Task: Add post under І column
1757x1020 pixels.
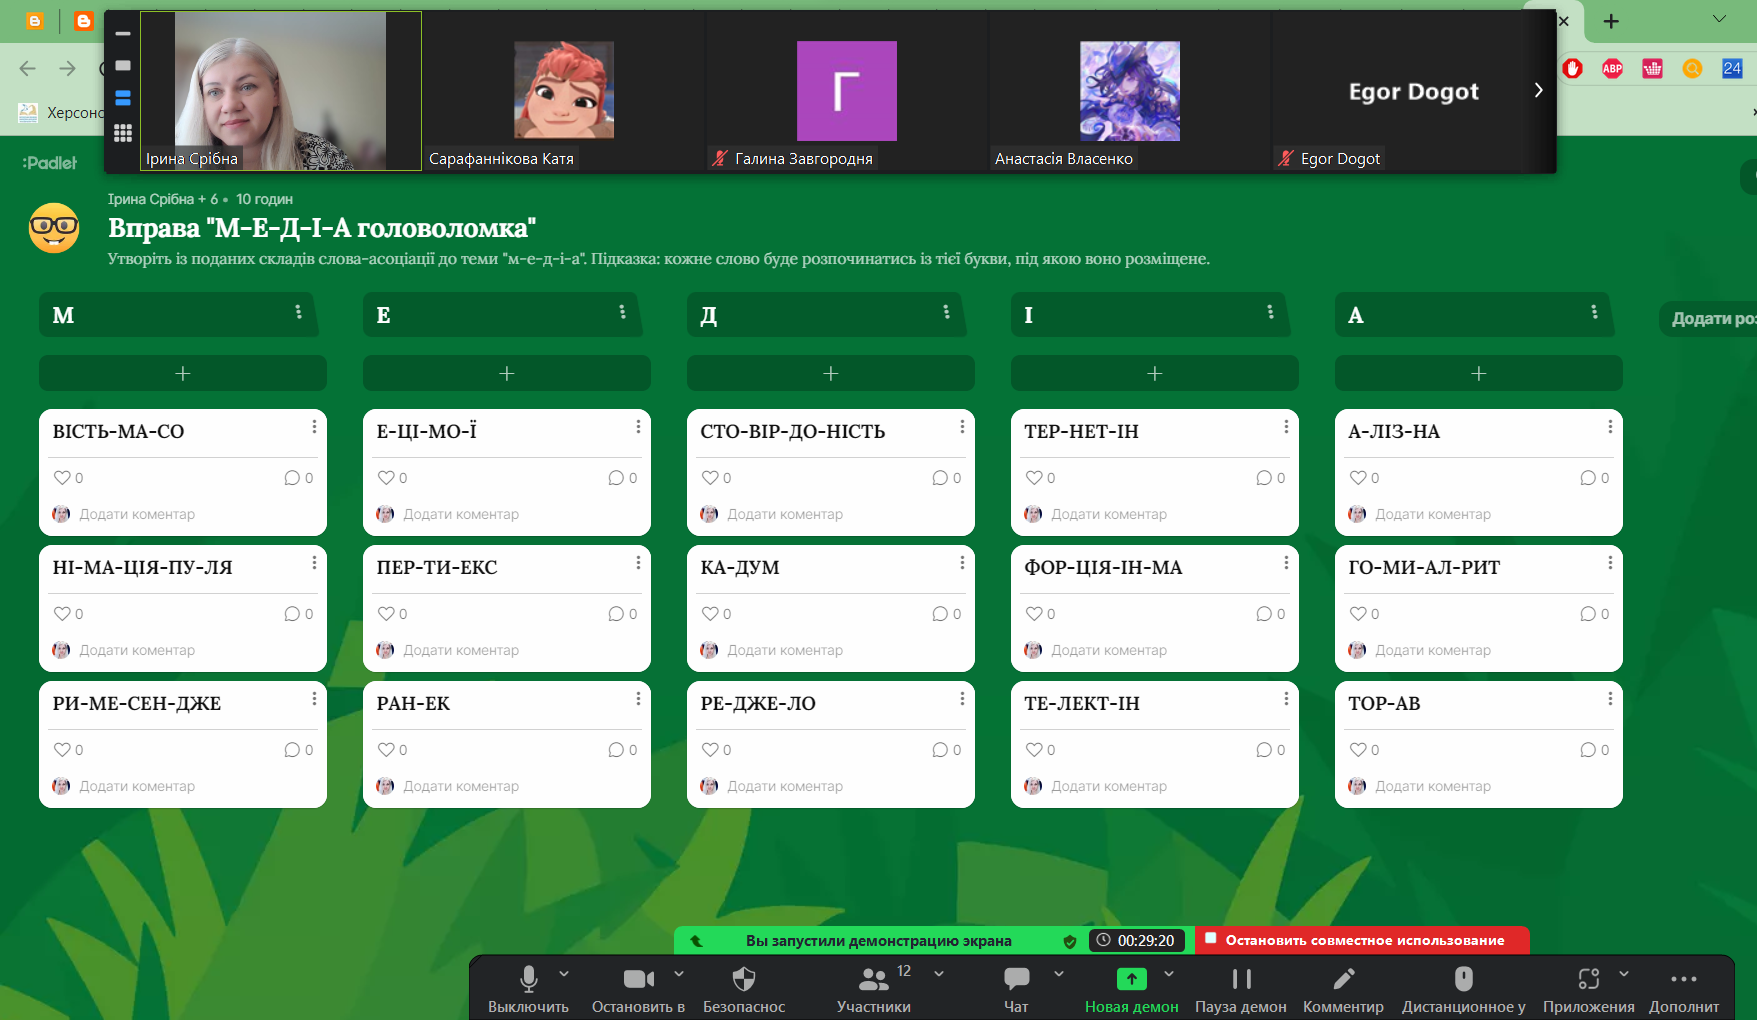Action: [x=1155, y=373]
